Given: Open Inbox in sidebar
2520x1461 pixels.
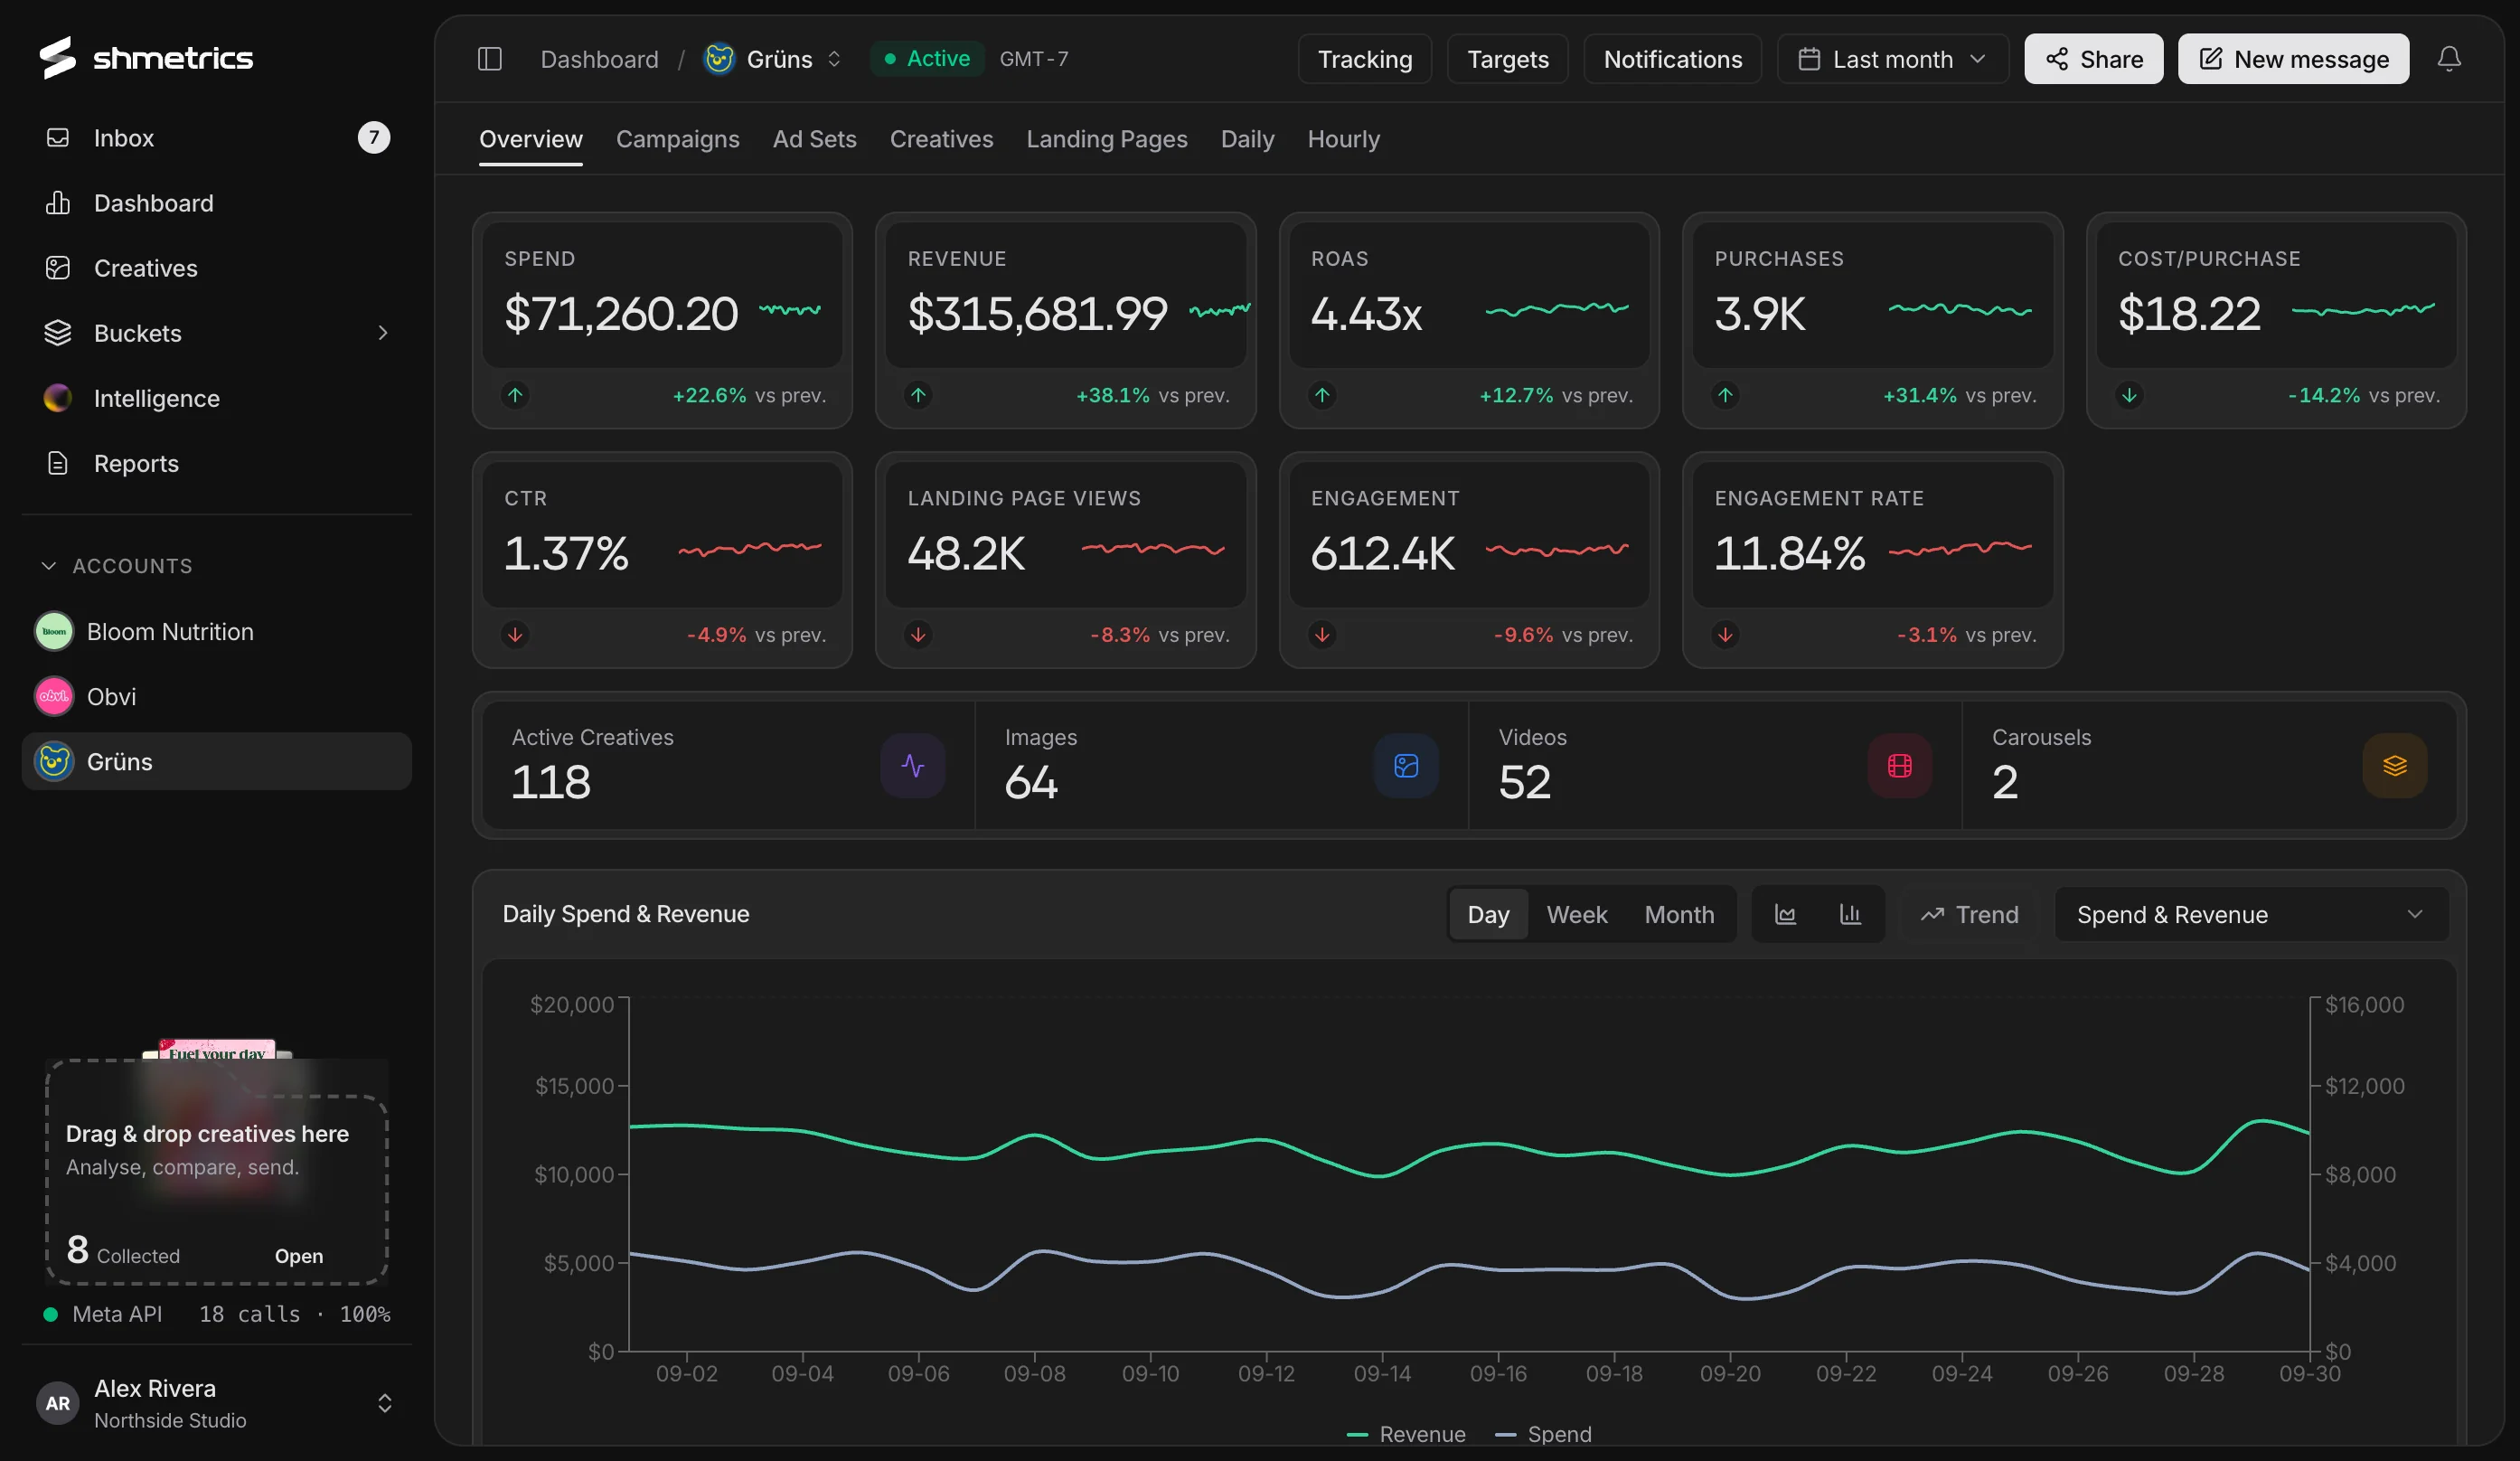Looking at the screenshot, I should [x=216, y=138].
